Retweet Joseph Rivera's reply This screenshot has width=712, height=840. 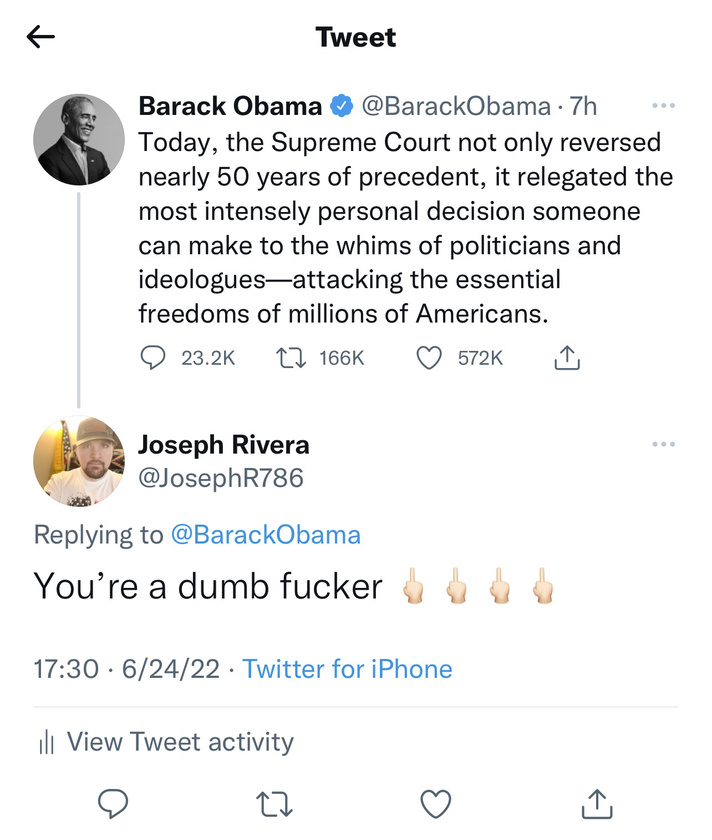point(274,804)
